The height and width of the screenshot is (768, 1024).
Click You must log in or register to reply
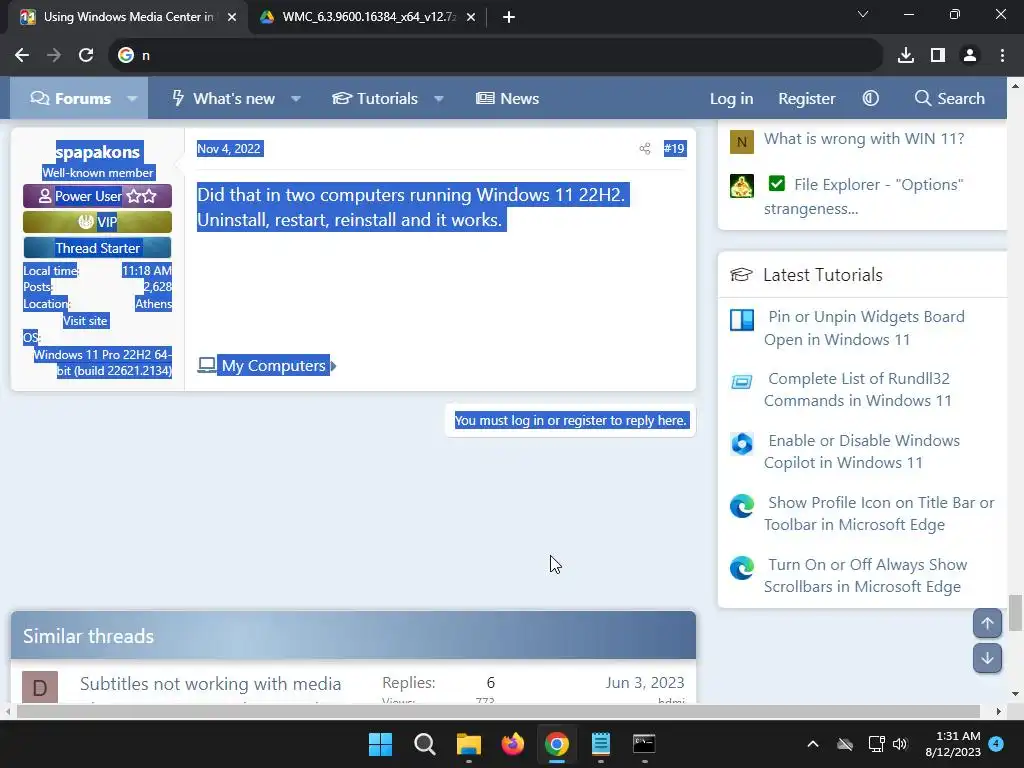tap(571, 421)
